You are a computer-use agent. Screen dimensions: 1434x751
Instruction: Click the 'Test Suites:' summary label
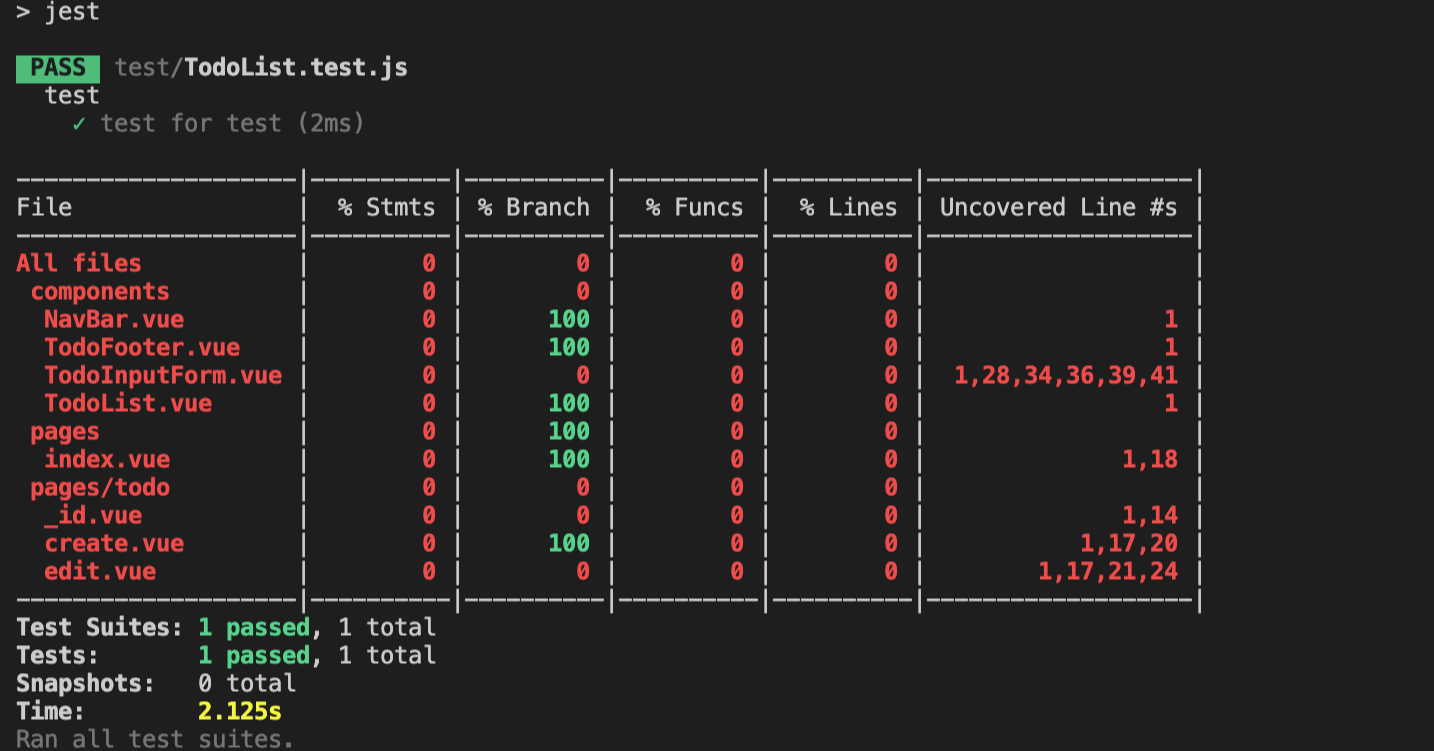(x=100, y=628)
